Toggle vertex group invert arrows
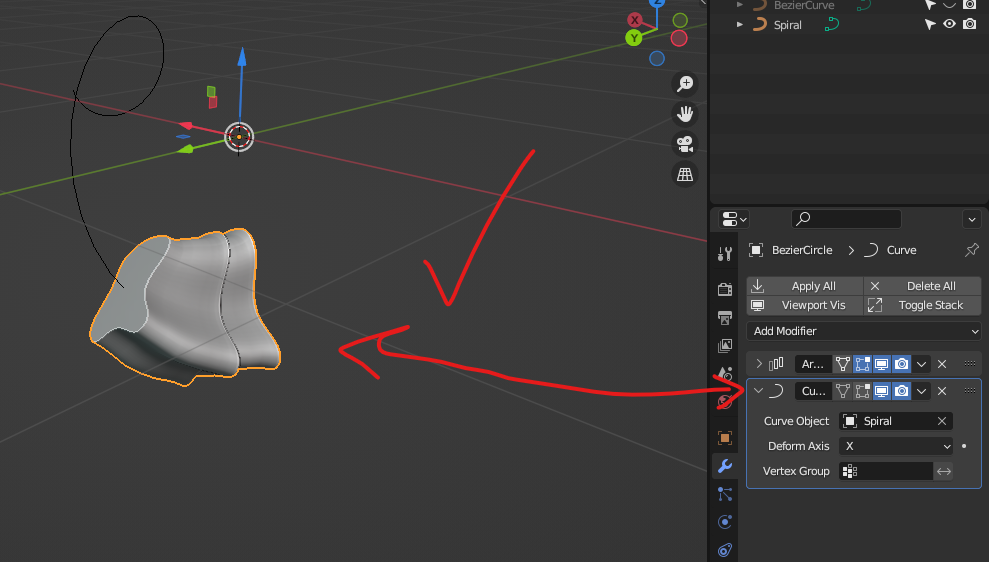The image size is (989, 562). coord(944,471)
